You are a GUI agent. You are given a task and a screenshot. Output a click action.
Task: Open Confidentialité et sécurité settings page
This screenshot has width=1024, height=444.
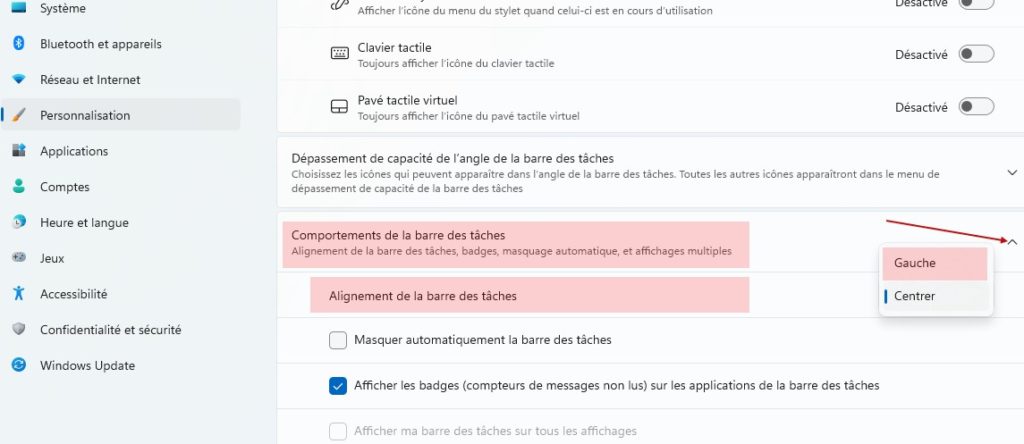pos(110,330)
